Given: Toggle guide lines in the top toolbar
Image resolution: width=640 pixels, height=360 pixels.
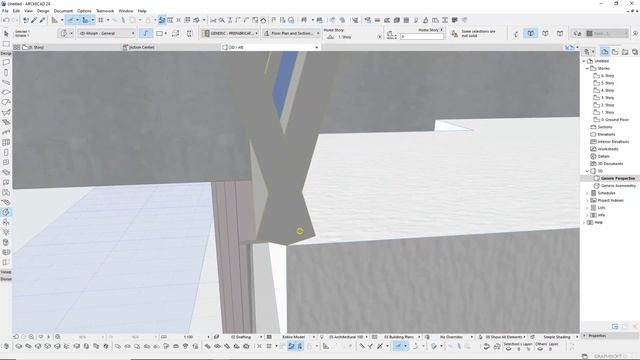Looking at the screenshot, I should 71,20.
